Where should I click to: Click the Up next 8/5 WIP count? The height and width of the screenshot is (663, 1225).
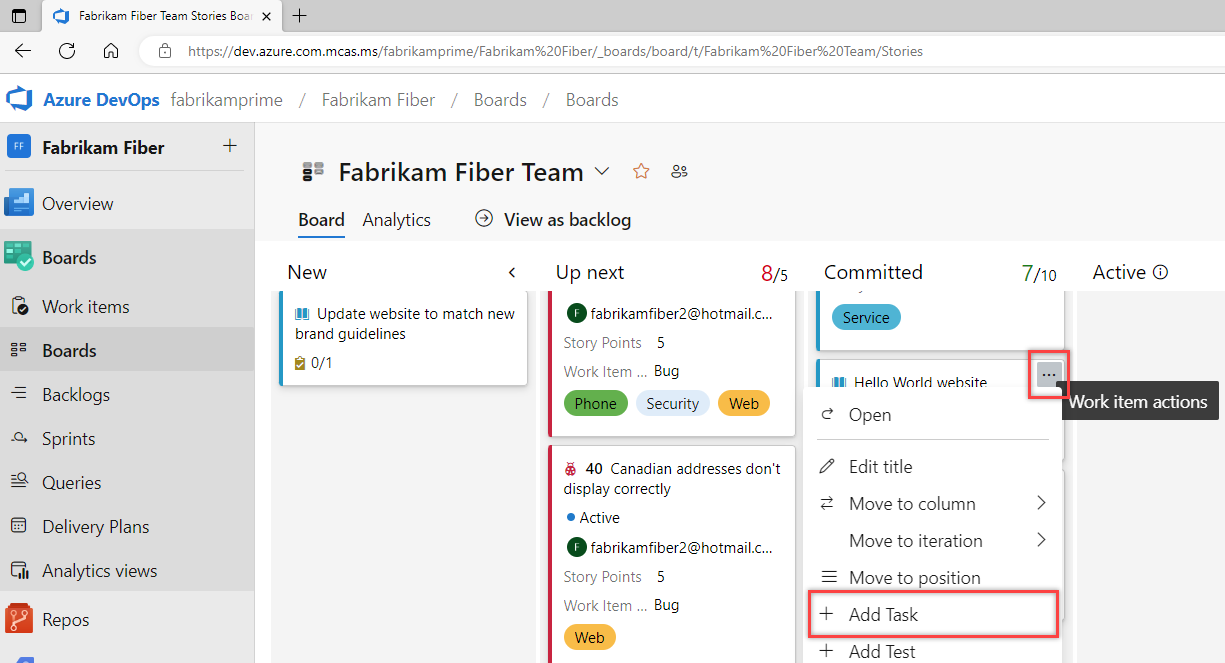[x=775, y=273]
